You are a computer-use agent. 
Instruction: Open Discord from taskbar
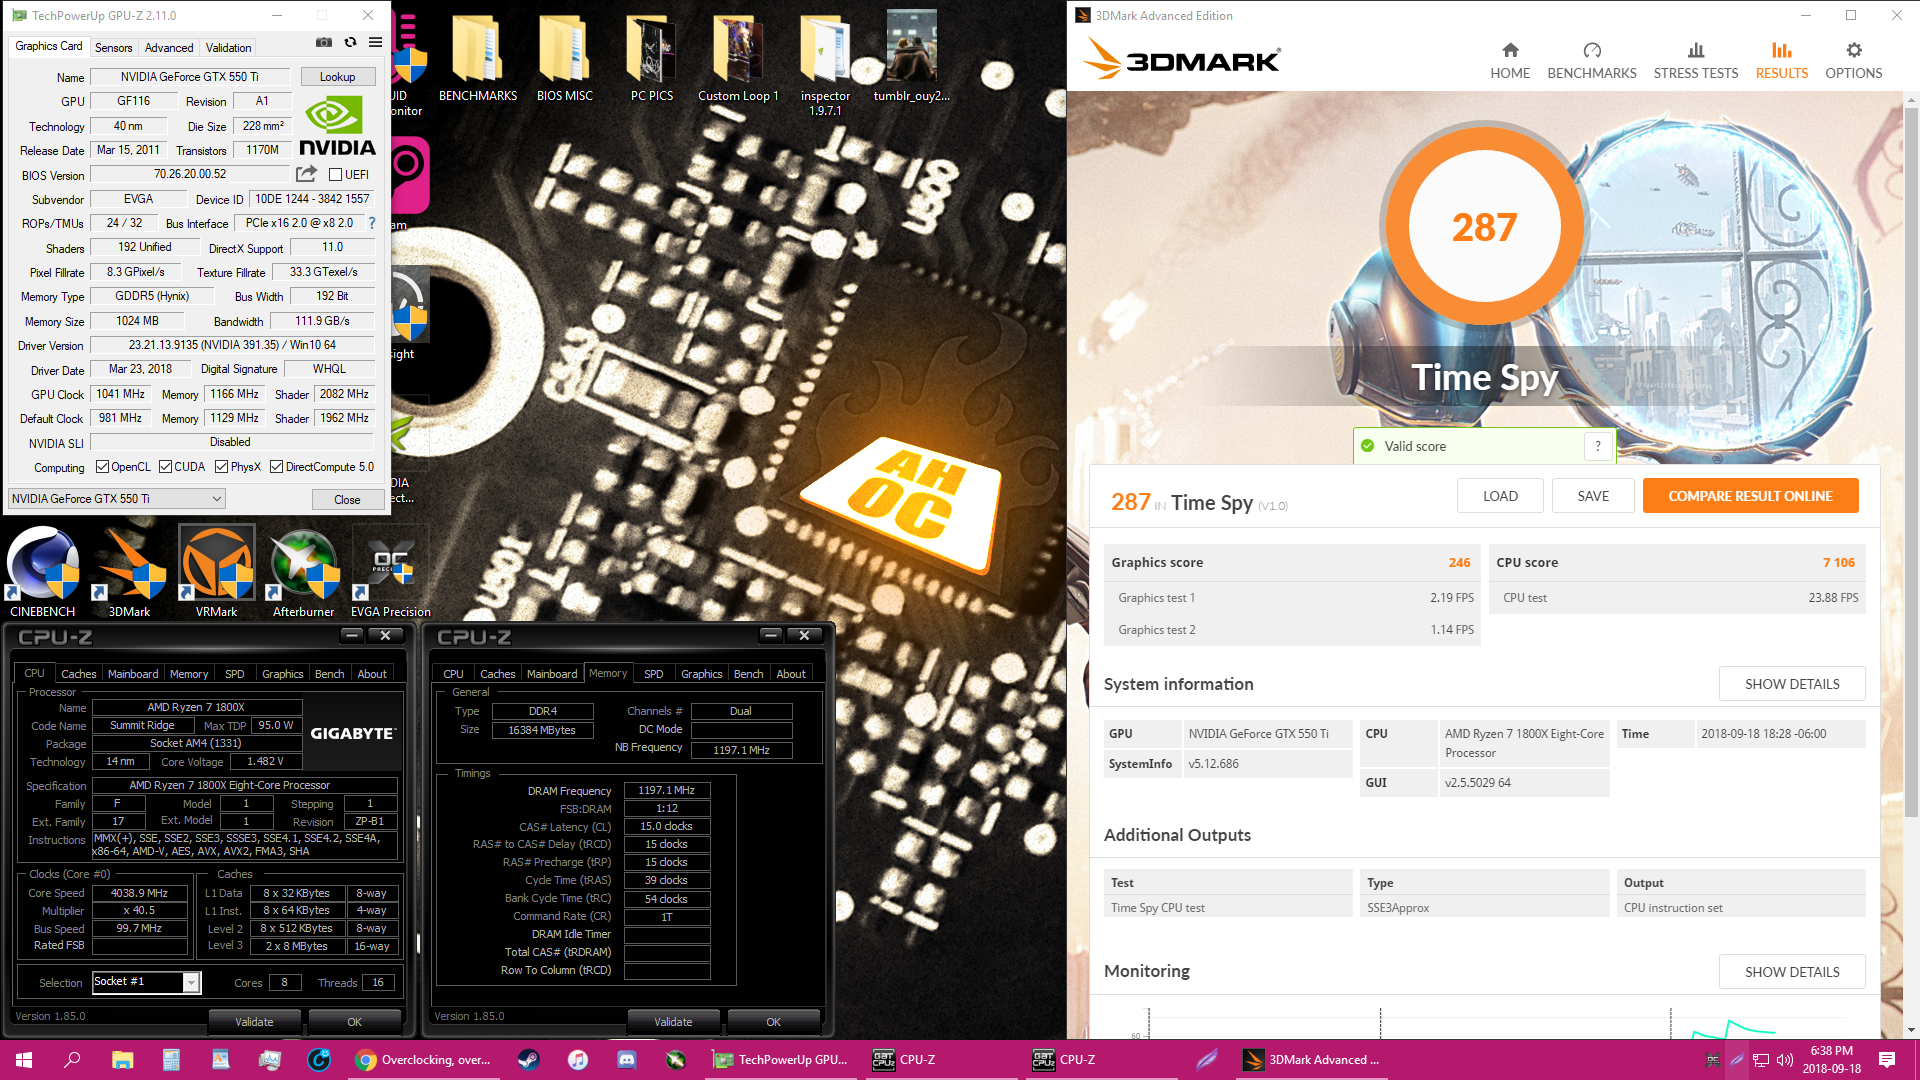click(x=626, y=1060)
